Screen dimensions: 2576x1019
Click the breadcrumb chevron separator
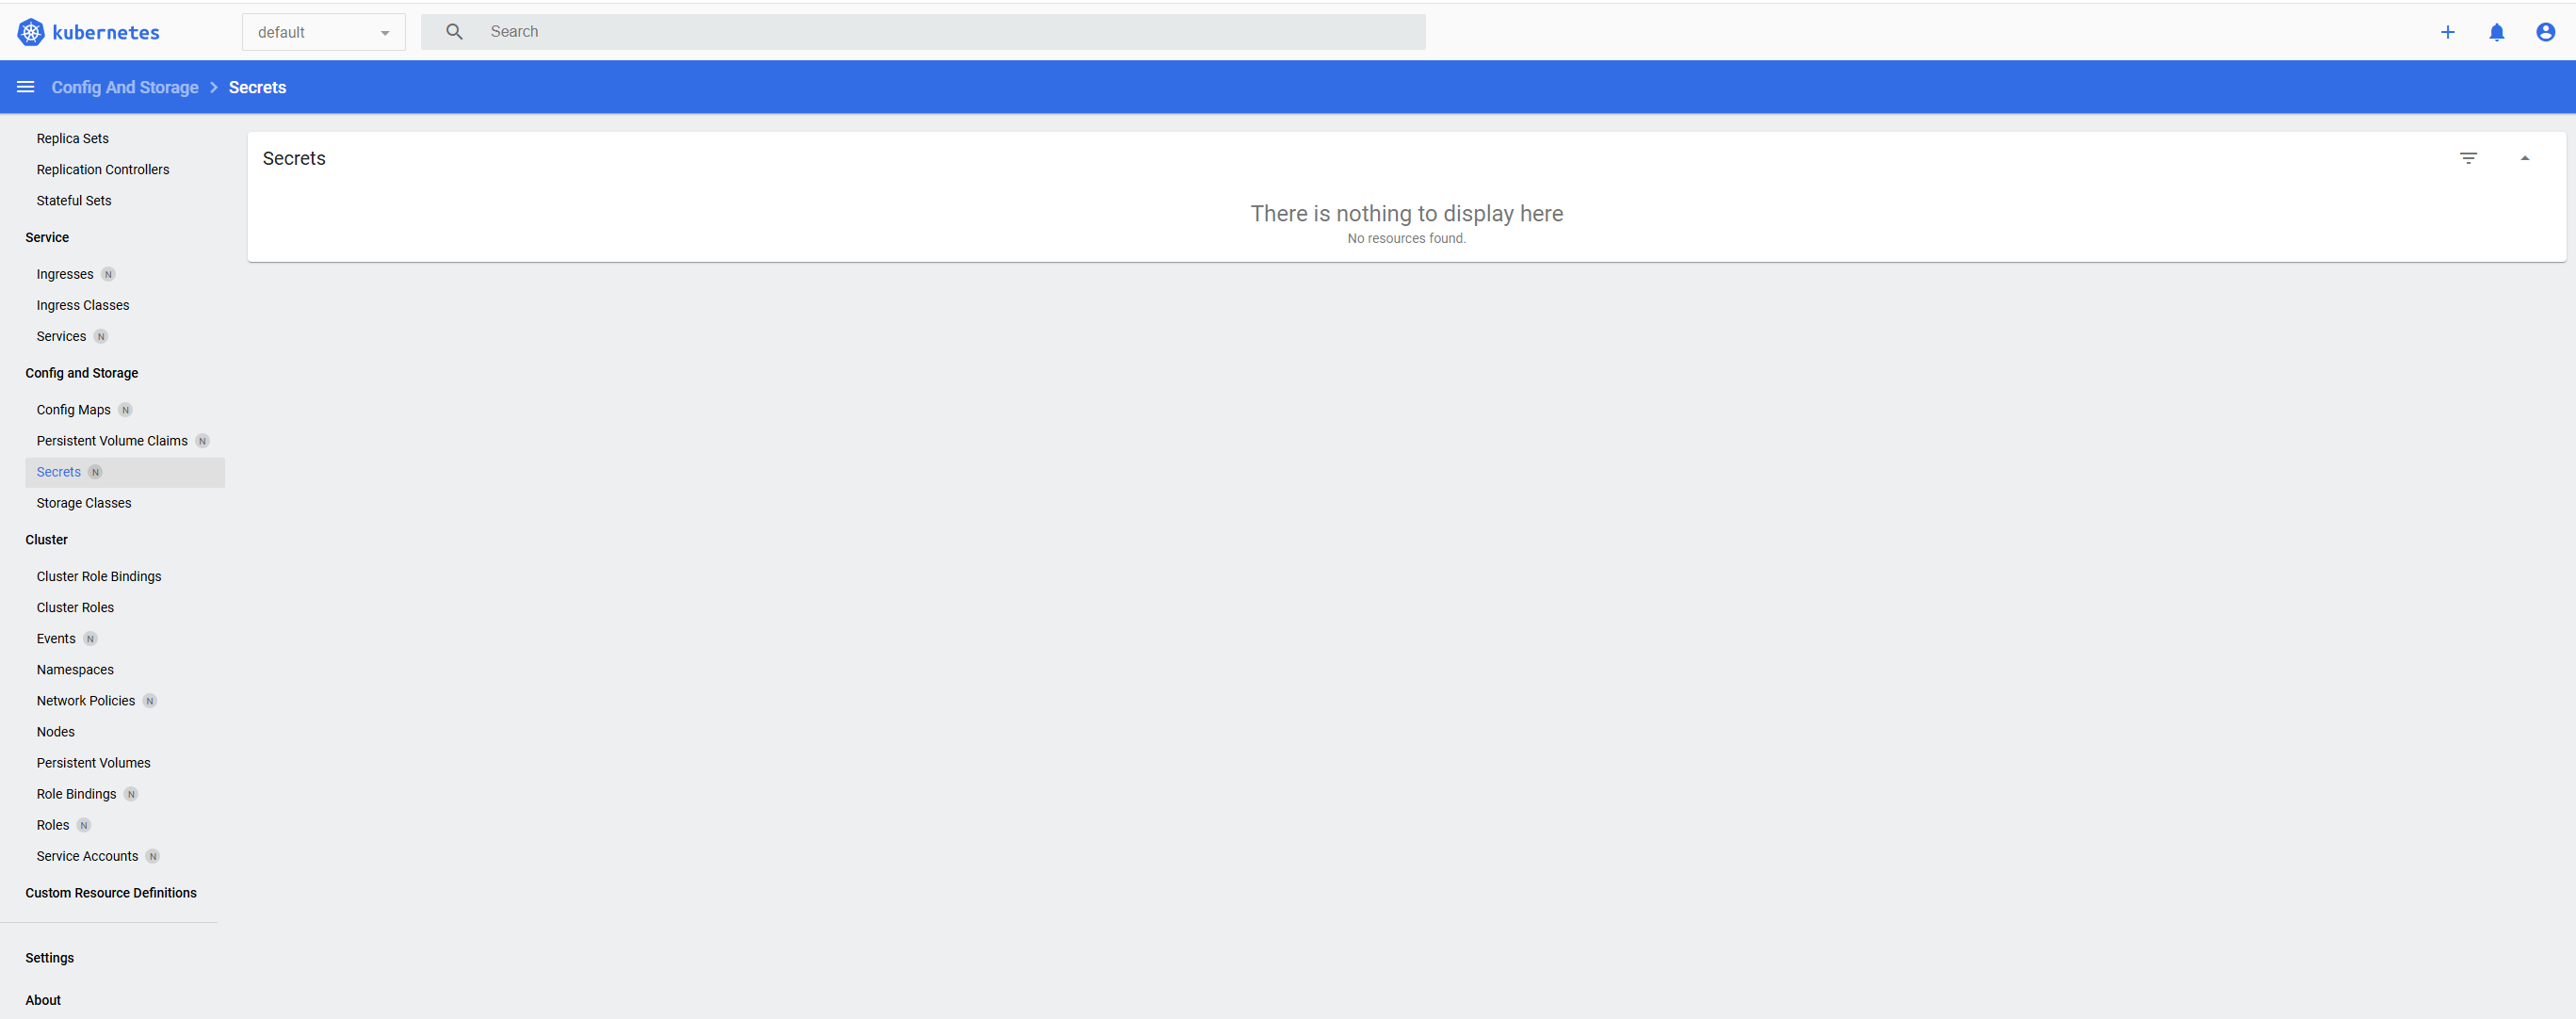tap(213, 87)
